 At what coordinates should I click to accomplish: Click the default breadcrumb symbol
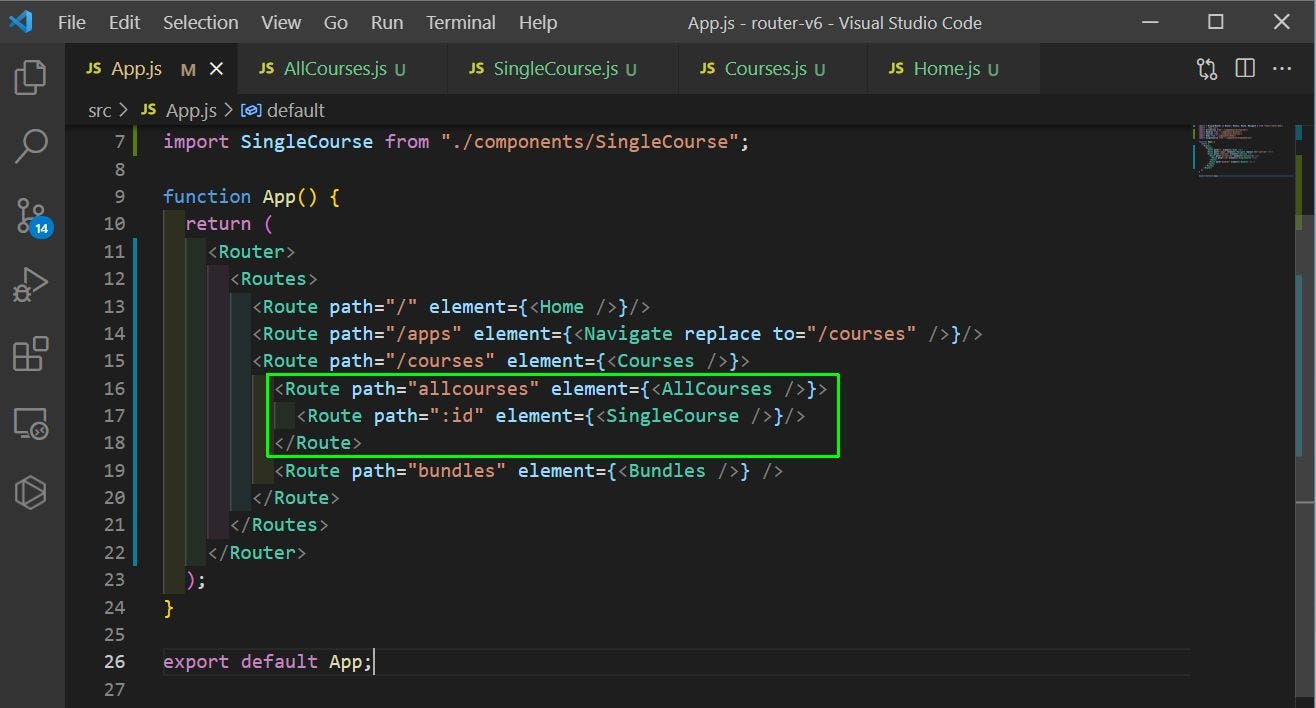284,110
